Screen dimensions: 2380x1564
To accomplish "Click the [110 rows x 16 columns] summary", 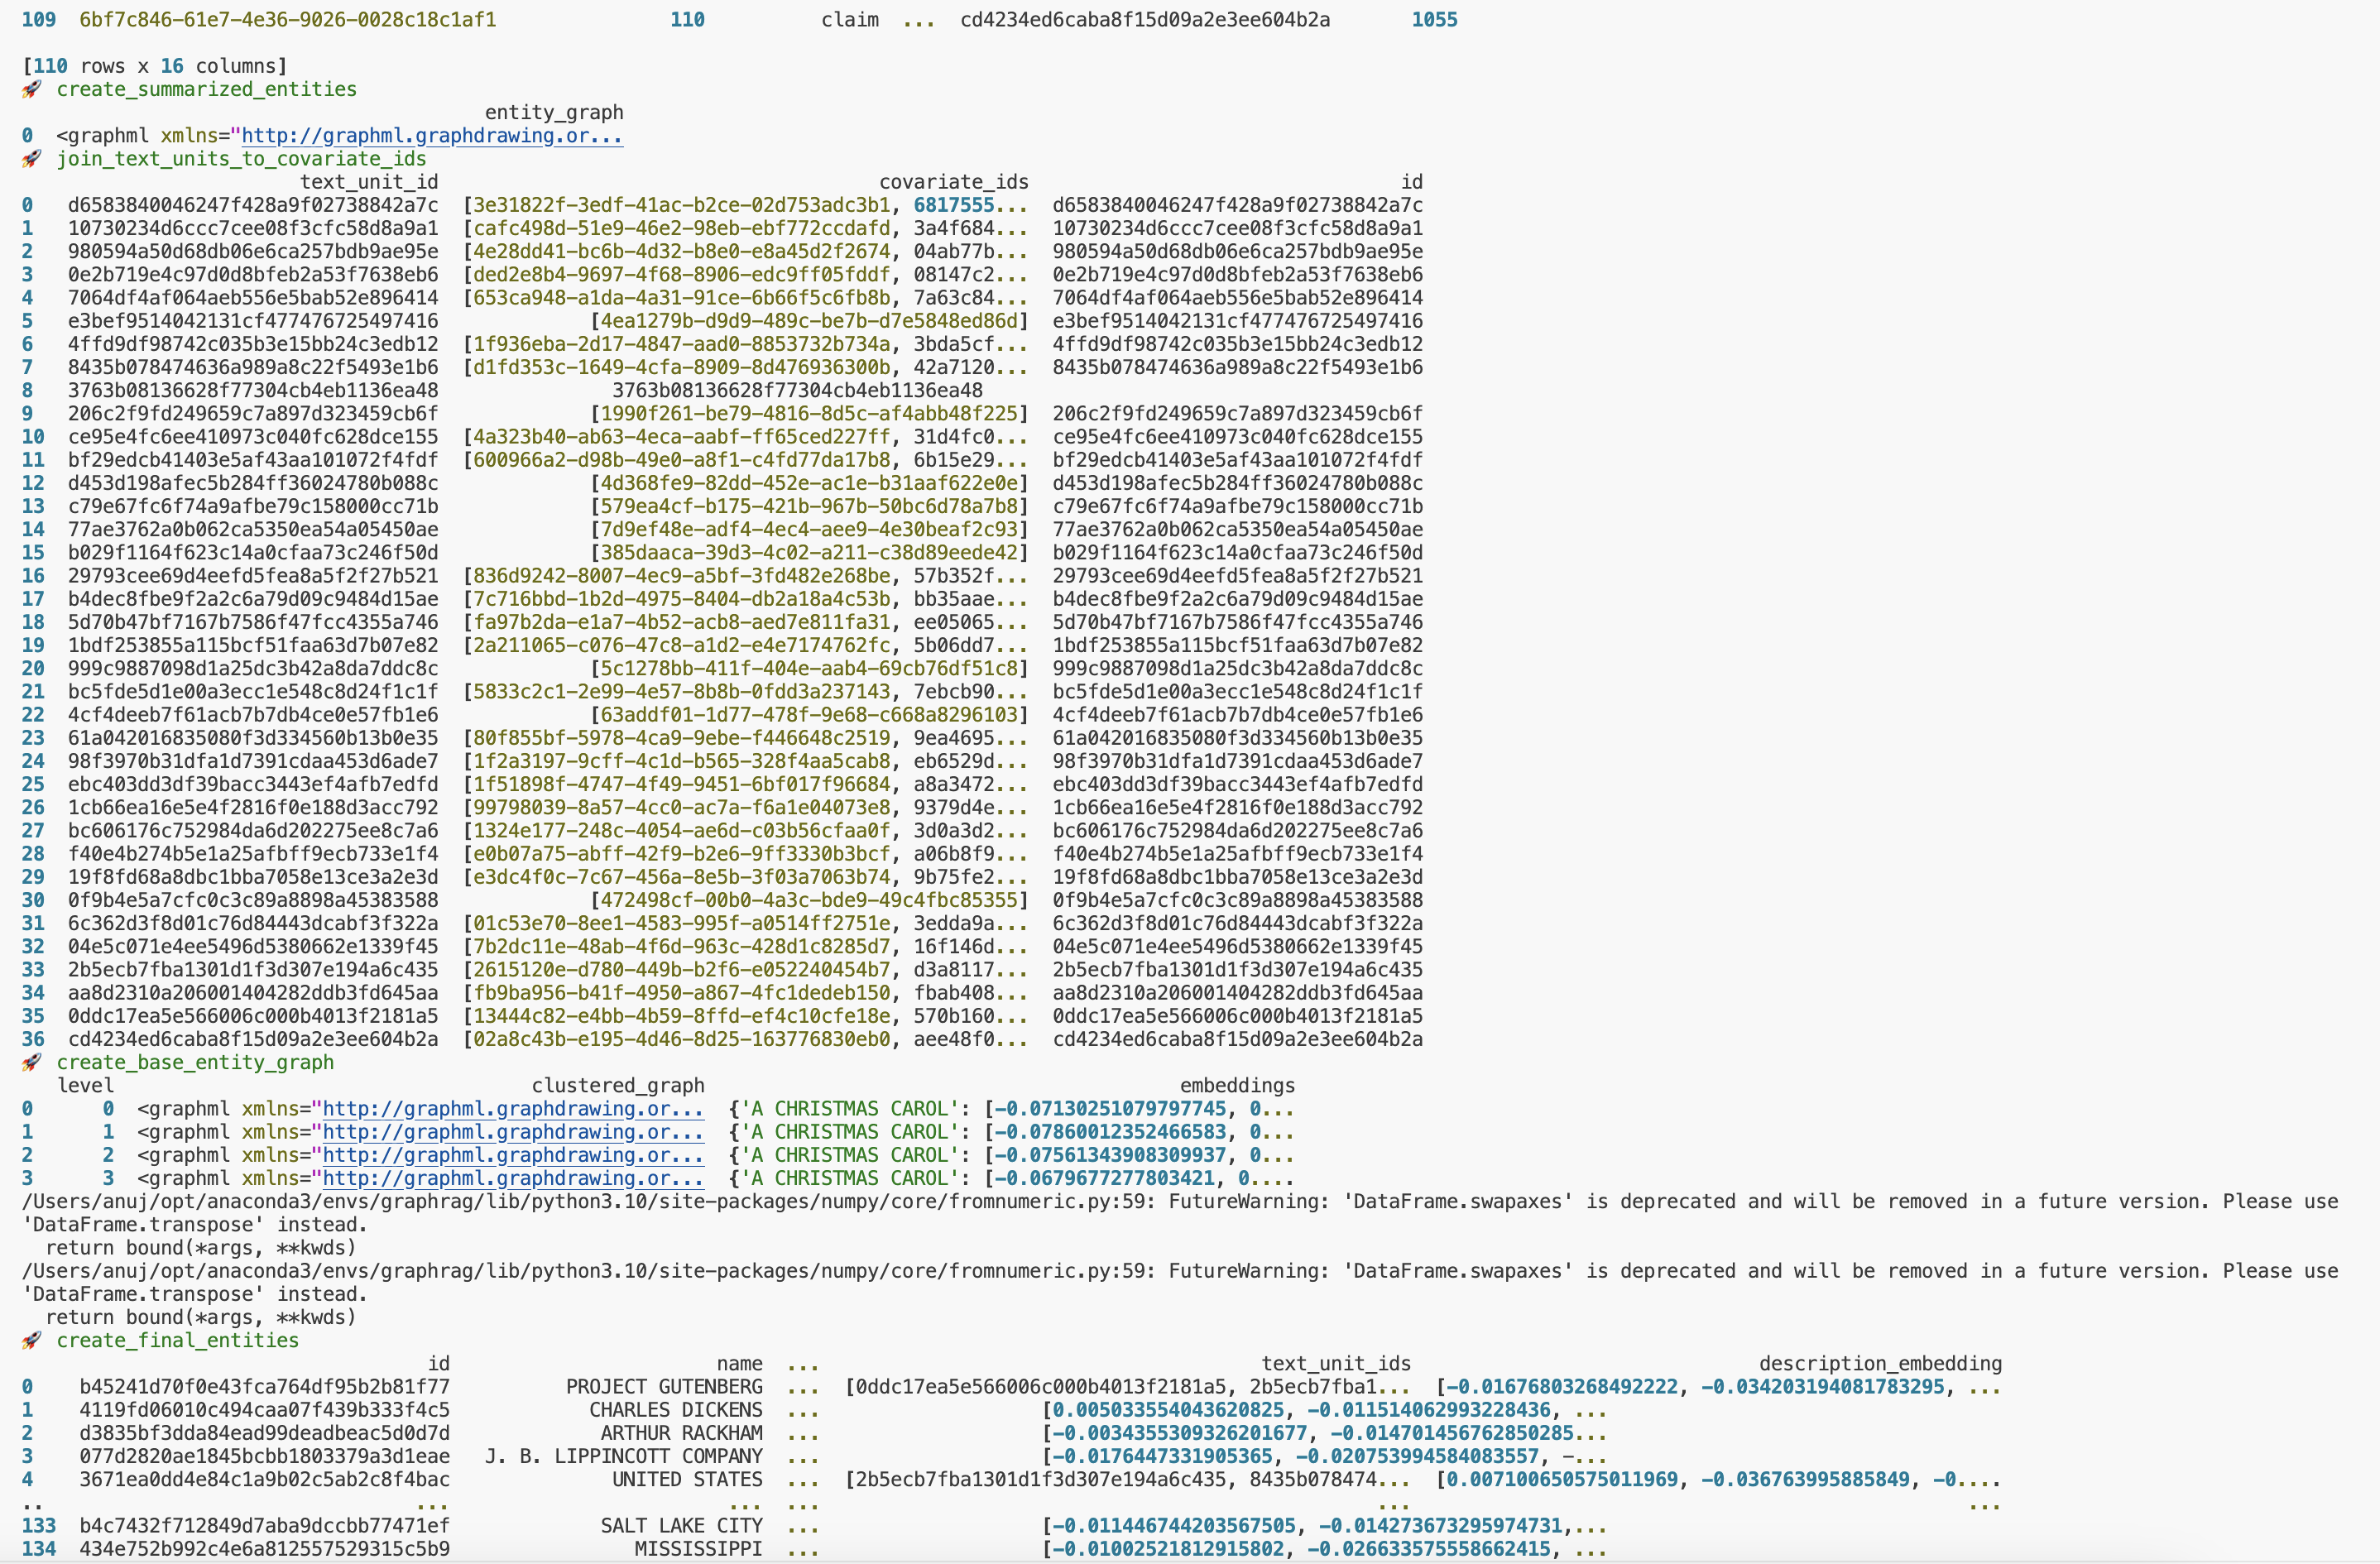I will [155, 66].
